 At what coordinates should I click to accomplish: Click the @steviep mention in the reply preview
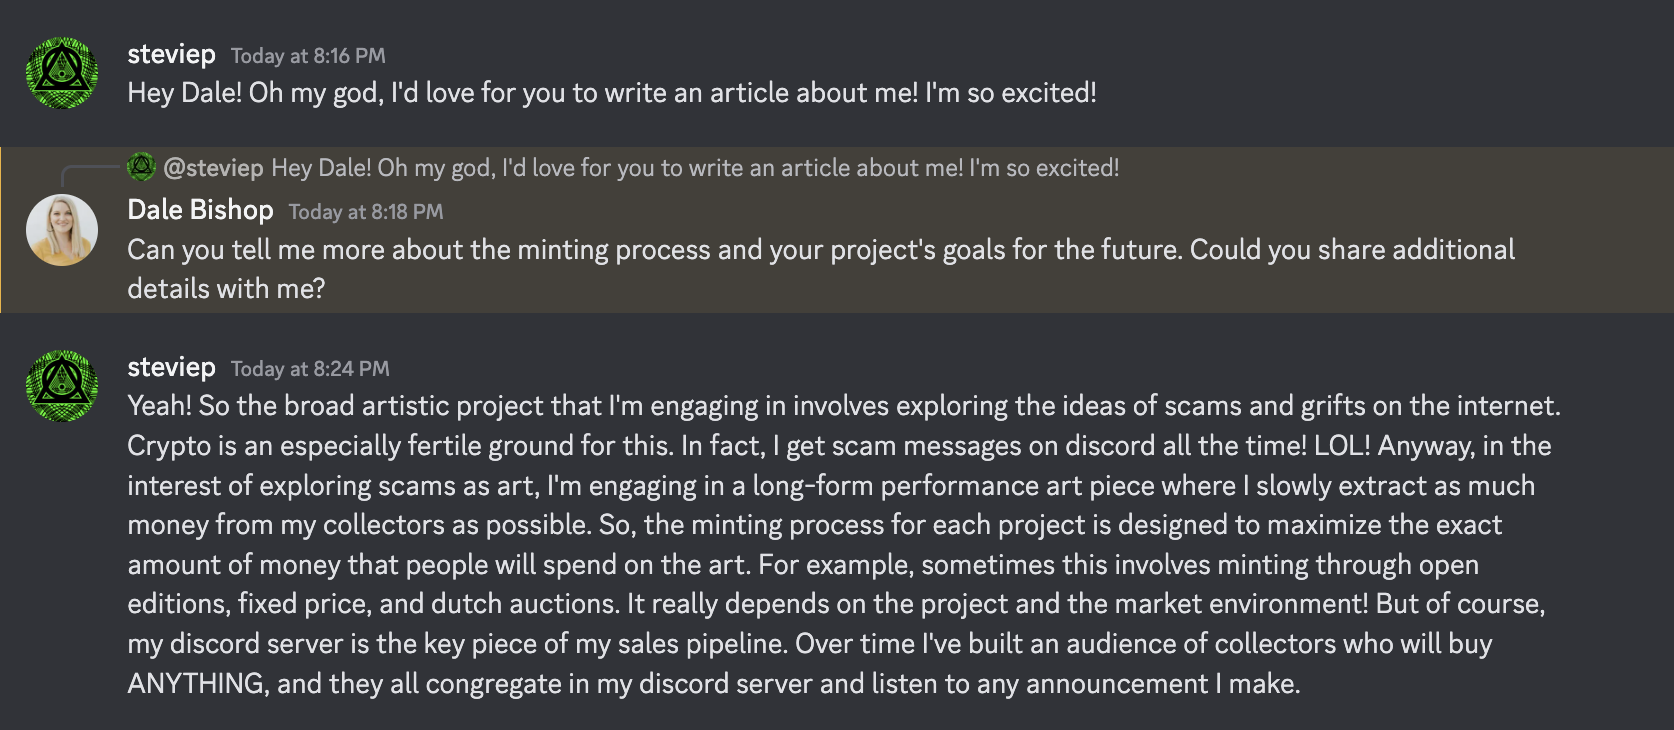click(x=213, y=168)
